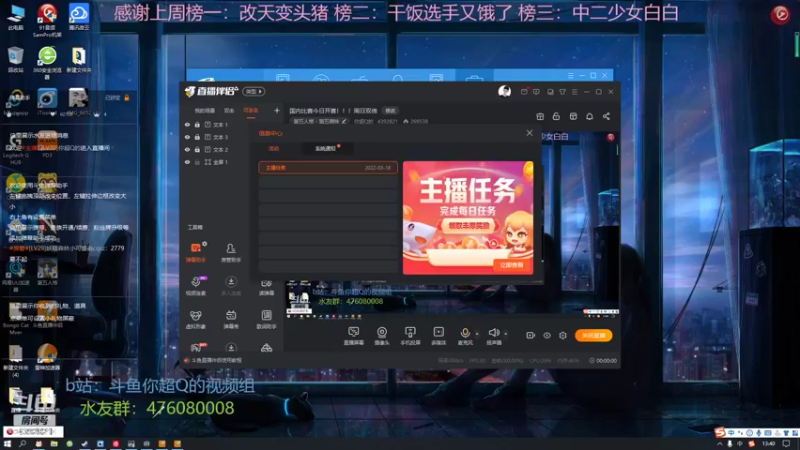Hide the 全屏 1 source
Screen dimensions: 800x450
point(187,162)
